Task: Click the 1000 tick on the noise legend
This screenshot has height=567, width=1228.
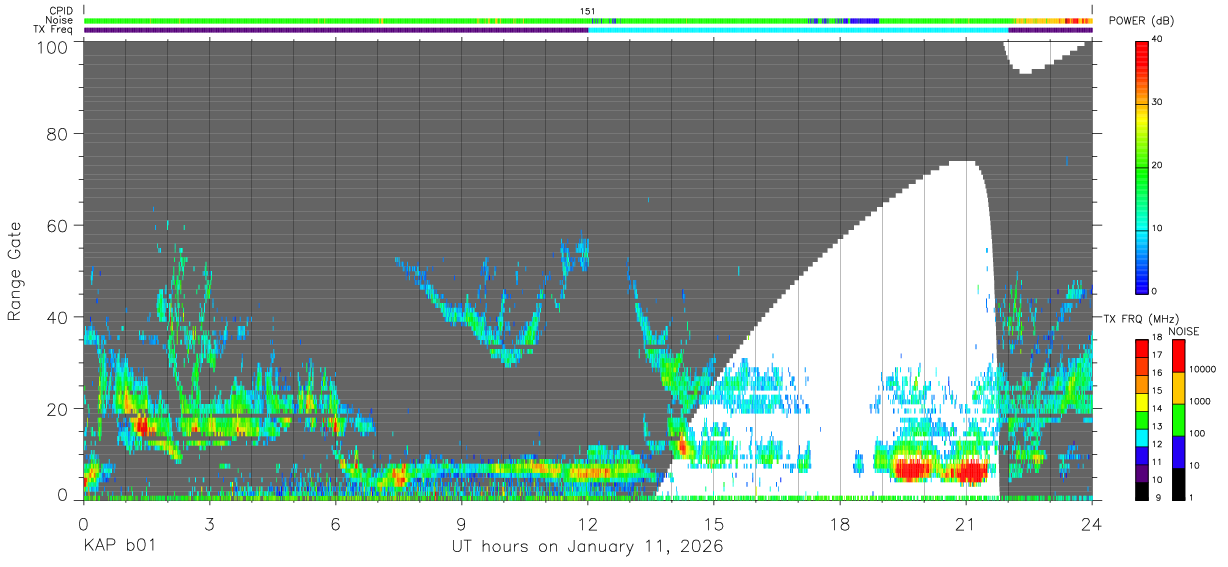Action: point(1199,402)
